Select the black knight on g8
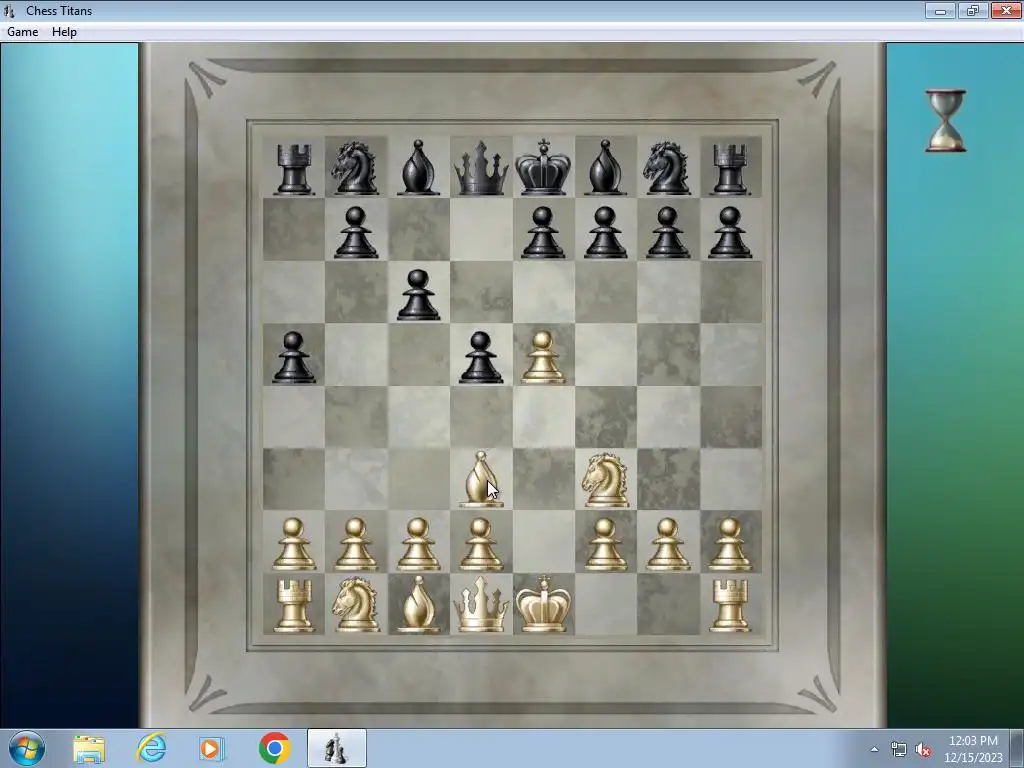The height and width of the screenshot is (768, 1024). tap(667, 168)
